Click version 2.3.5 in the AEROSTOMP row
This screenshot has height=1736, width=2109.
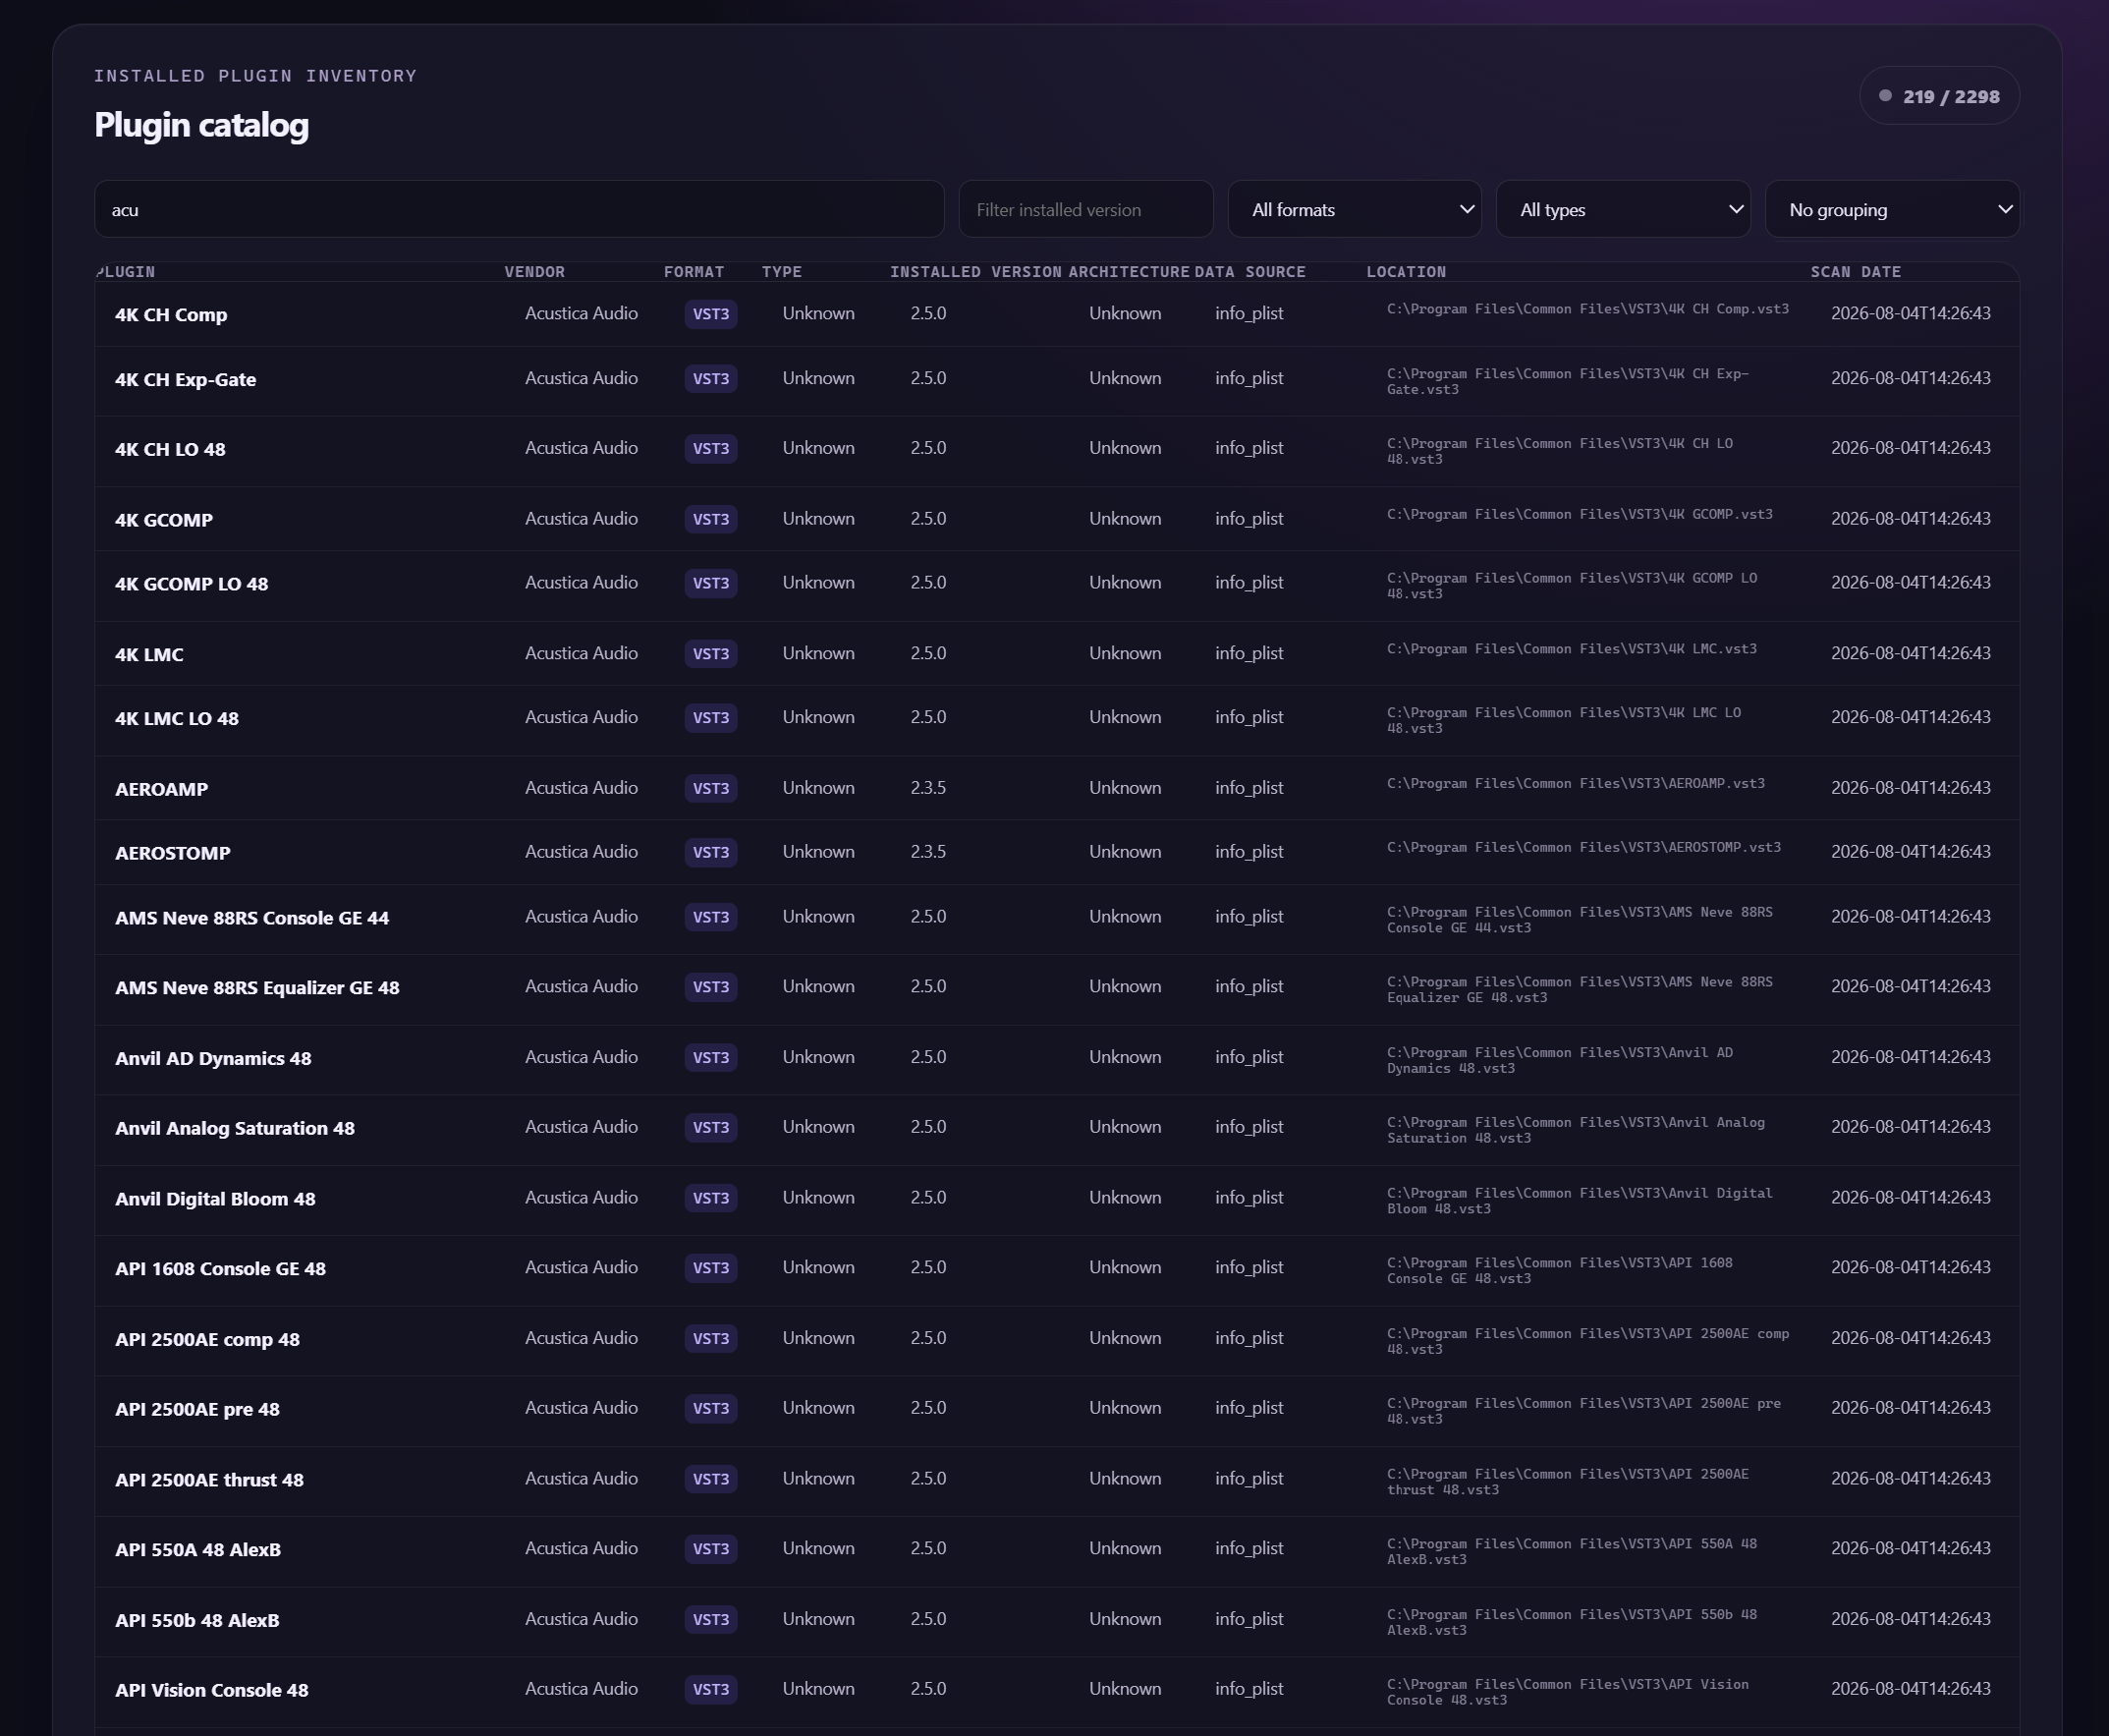928,852
